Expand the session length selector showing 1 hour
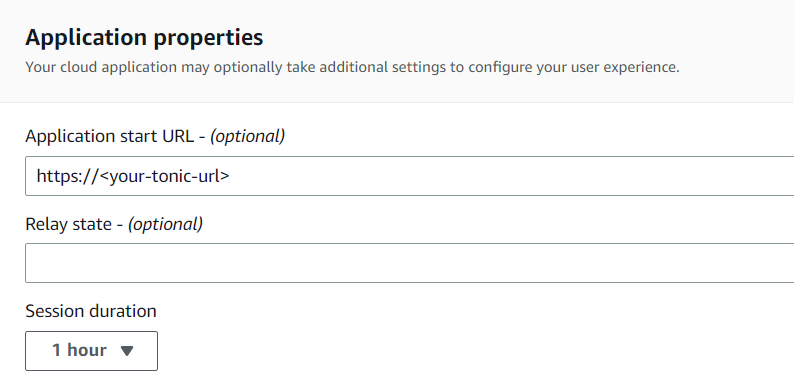Viewport: 794px width, 387px height. 91,351
